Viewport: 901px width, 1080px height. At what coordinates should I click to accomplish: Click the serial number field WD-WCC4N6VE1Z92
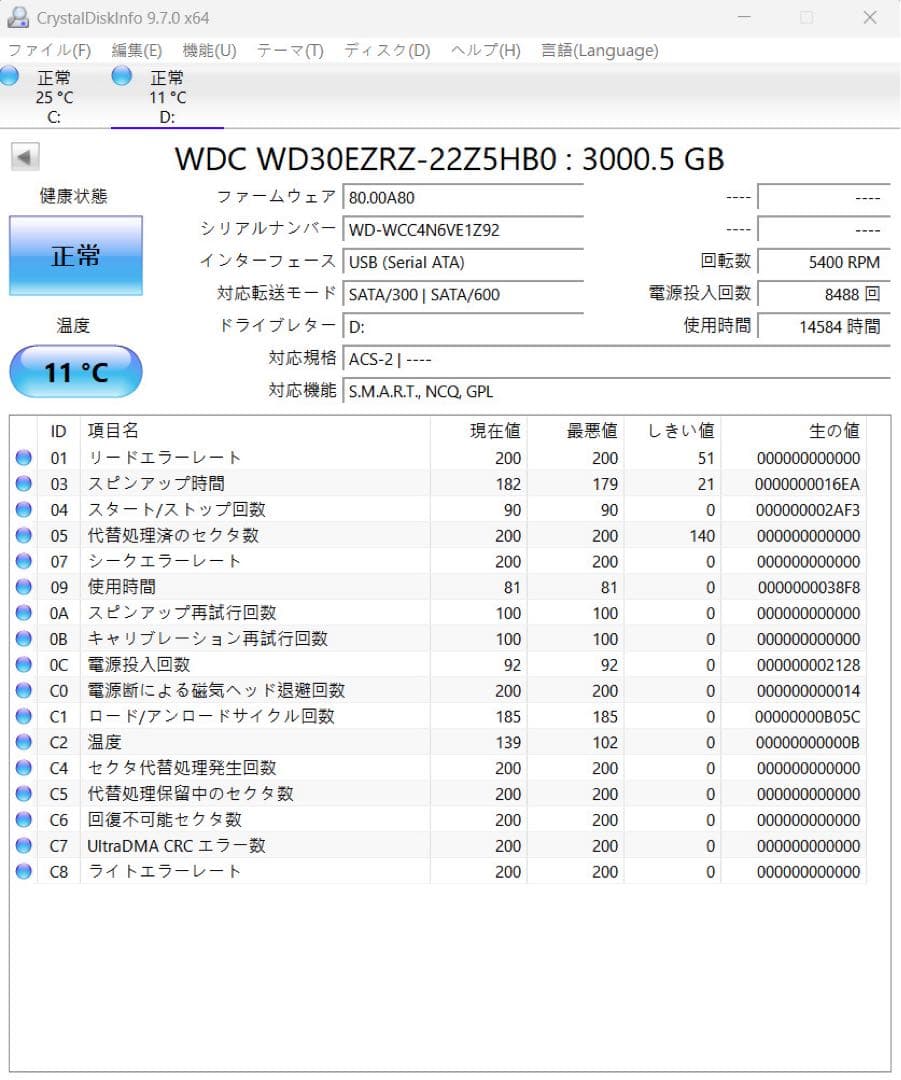463,229
